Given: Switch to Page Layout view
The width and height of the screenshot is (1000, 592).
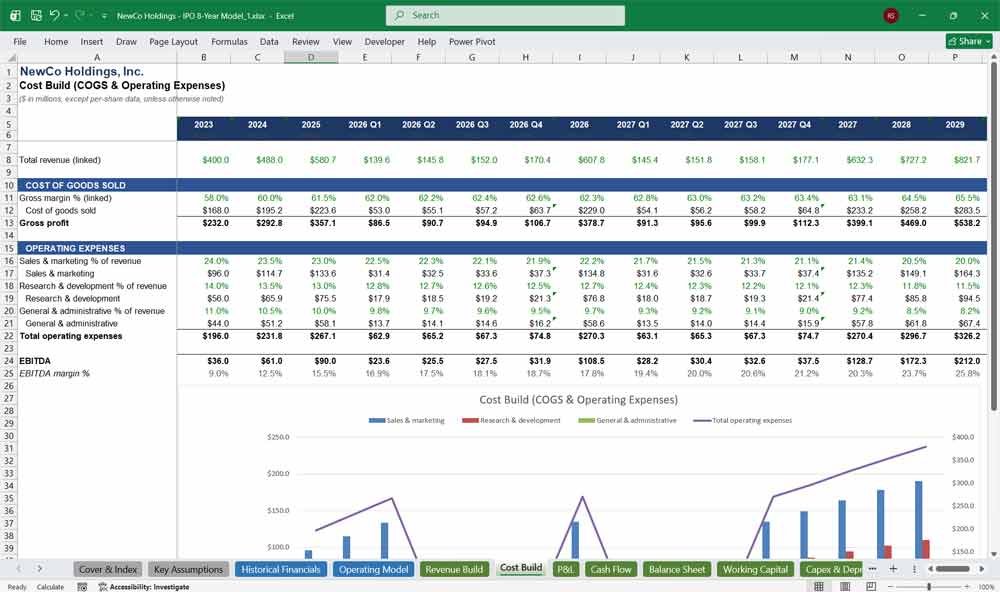Looking at the screenshot, I should coord(845,586).
